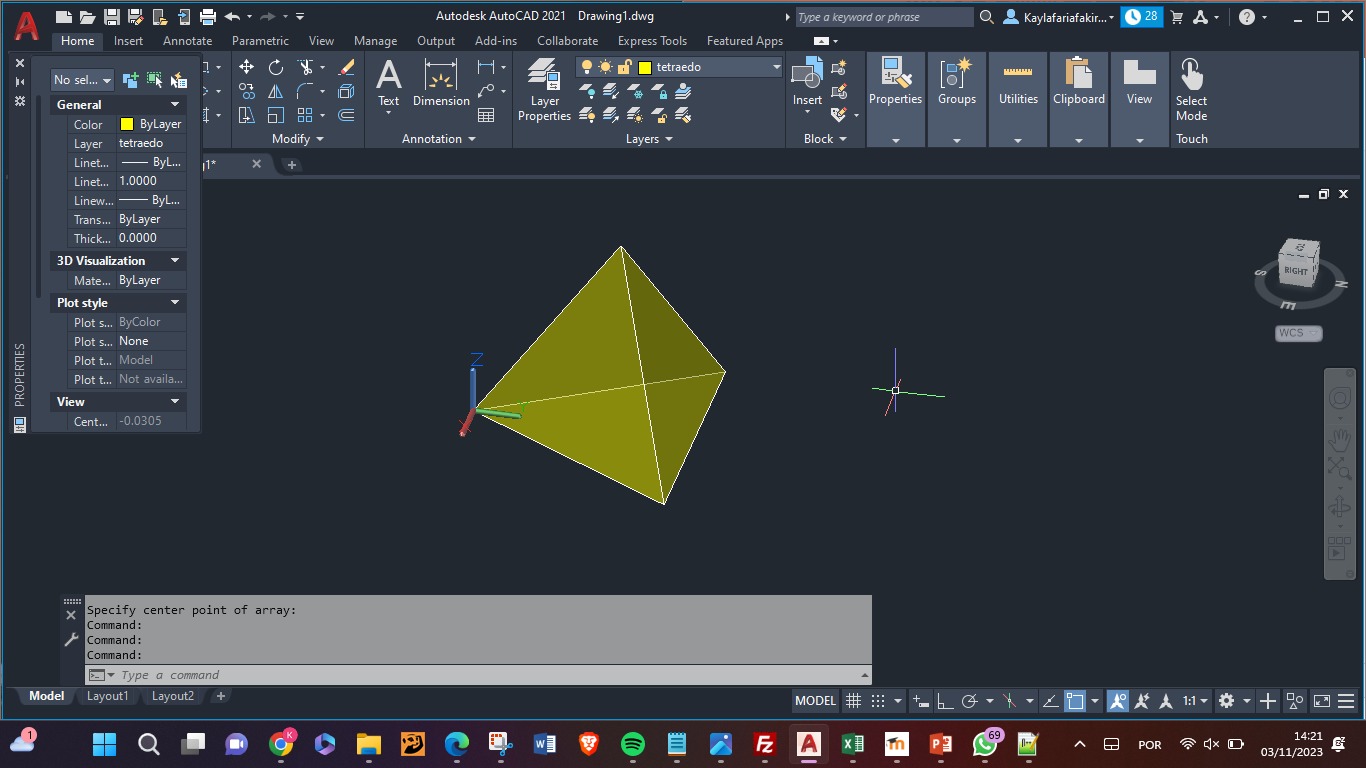
Task: Click the Open file icon
Action: (88, 16)
